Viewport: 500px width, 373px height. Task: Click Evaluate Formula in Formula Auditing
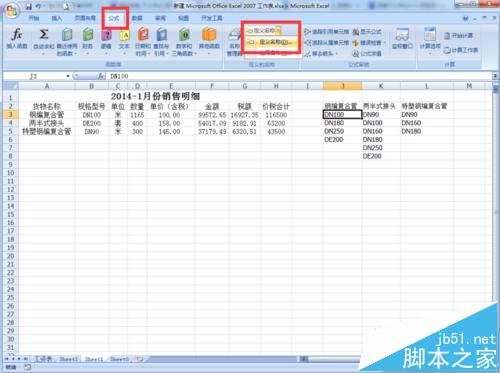367,53
